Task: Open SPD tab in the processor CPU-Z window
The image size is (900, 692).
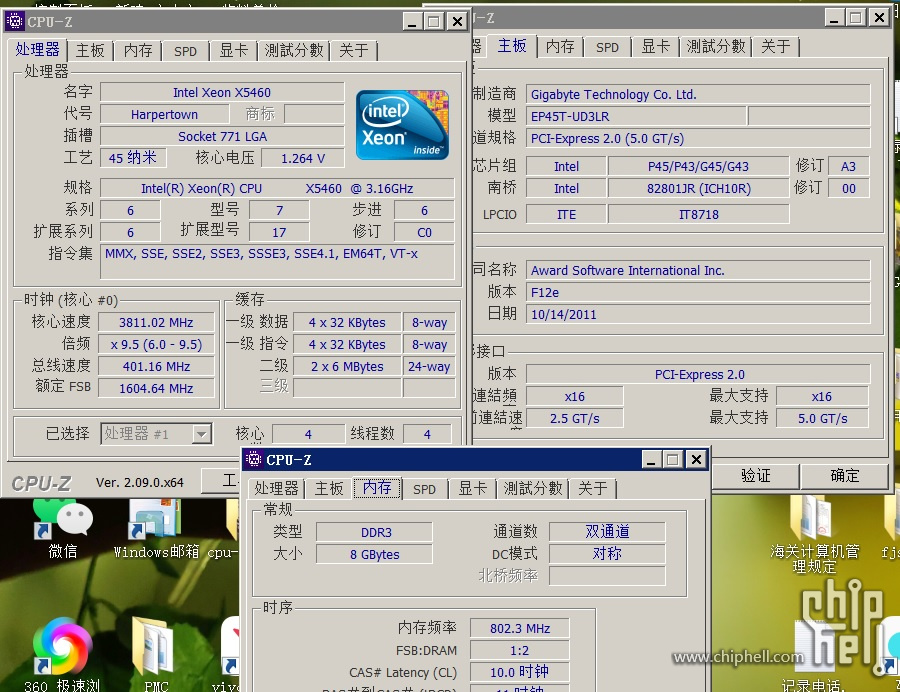Action: click(x=185, y=50)
